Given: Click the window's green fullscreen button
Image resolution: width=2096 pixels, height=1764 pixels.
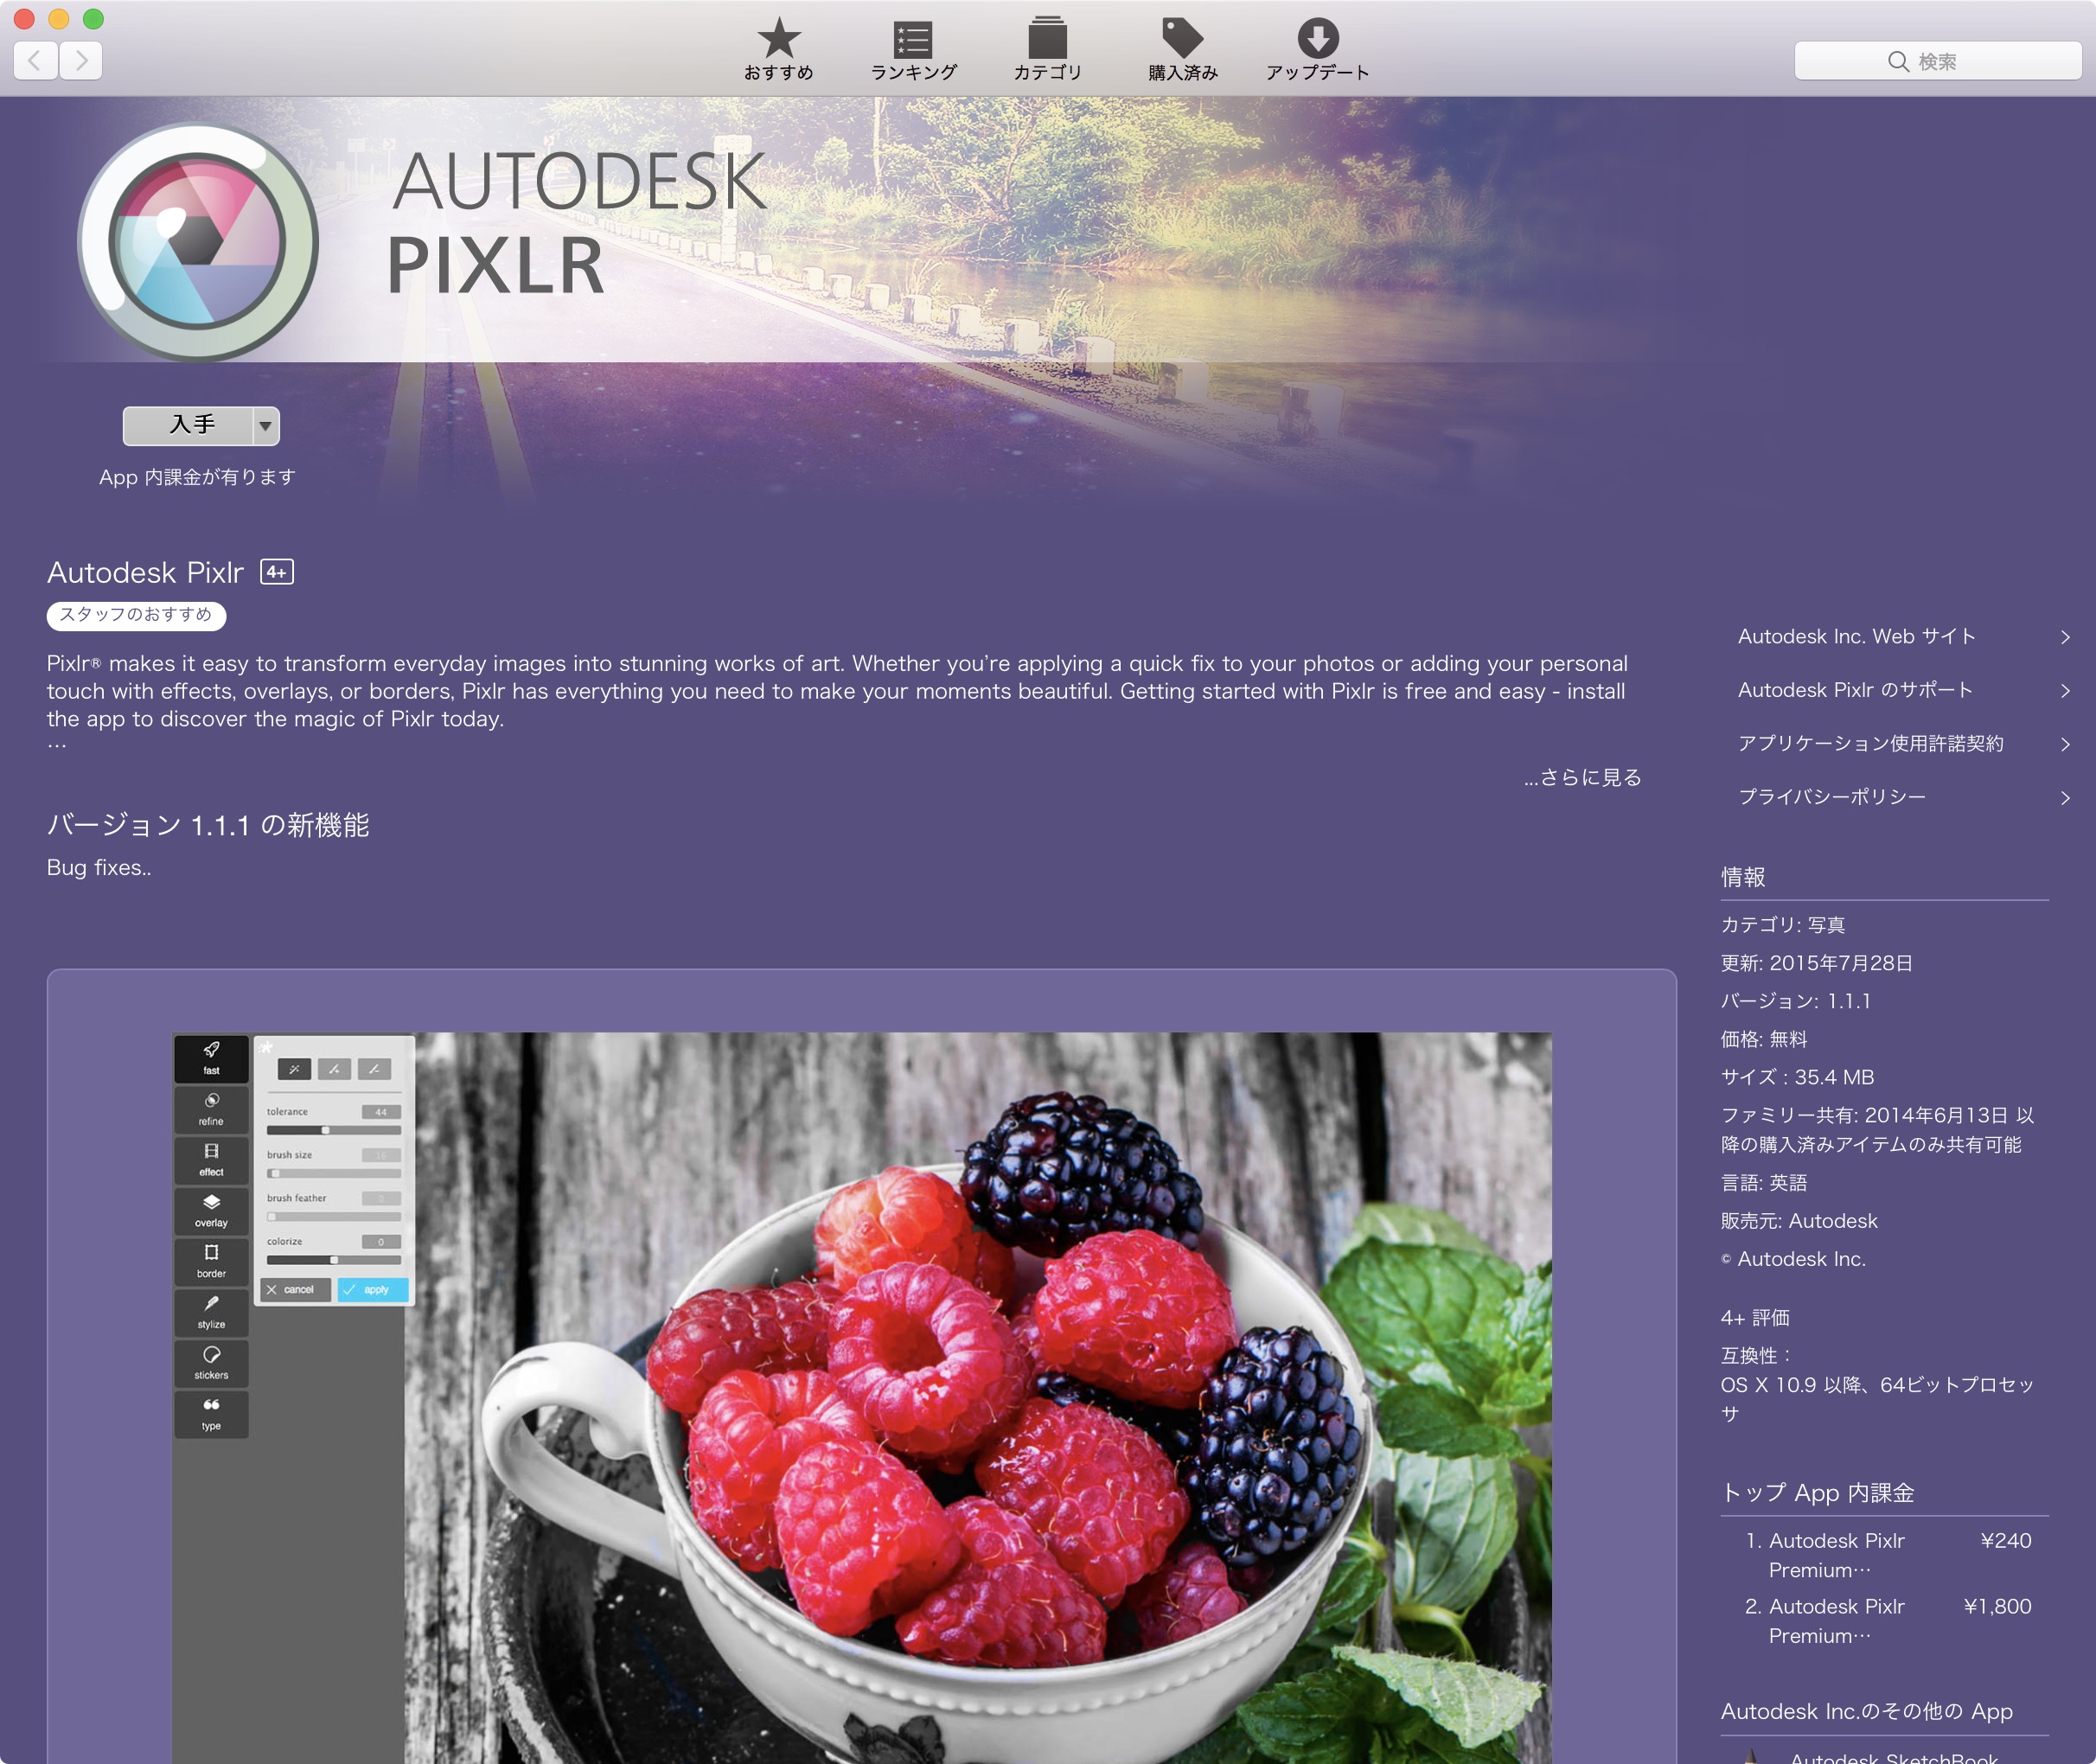Looking at the screenshot, I should tap(93, 18).
